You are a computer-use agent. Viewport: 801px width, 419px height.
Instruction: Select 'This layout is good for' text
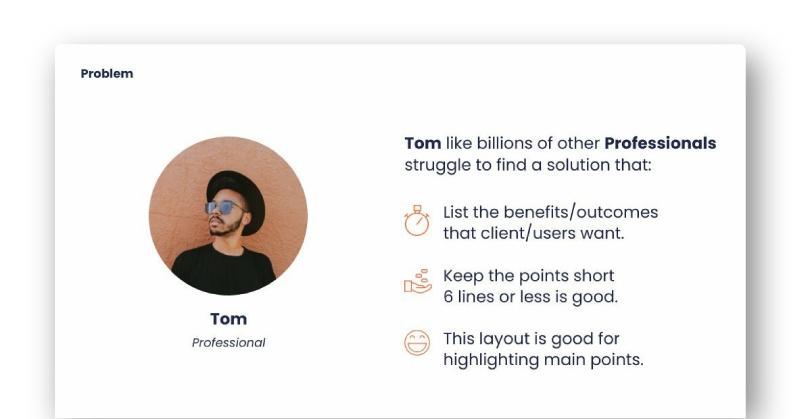click(531, 339)
